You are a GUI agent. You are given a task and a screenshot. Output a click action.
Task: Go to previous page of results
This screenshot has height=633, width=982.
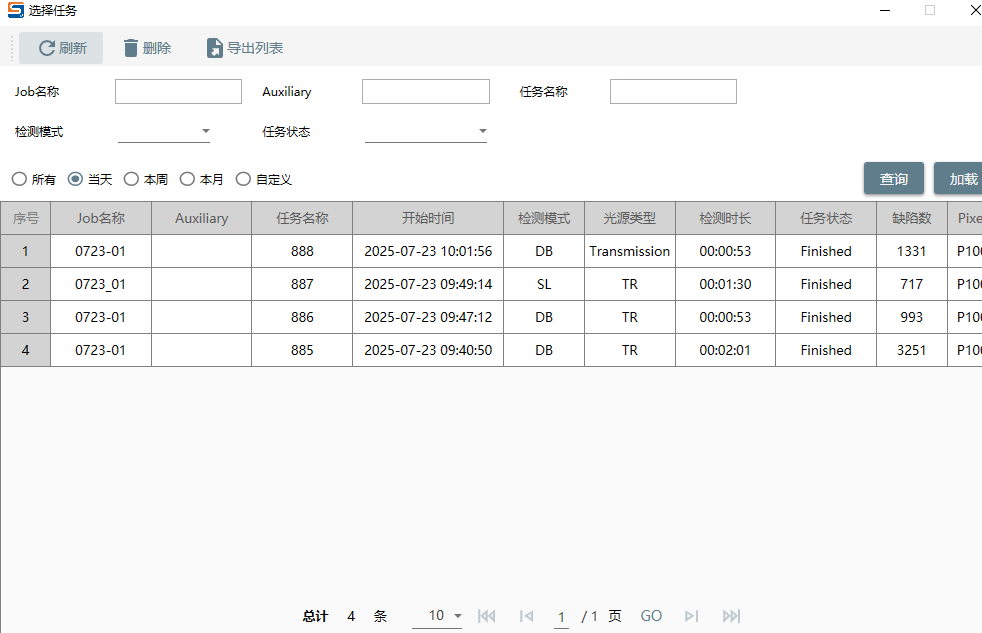(x=526, y=616)
